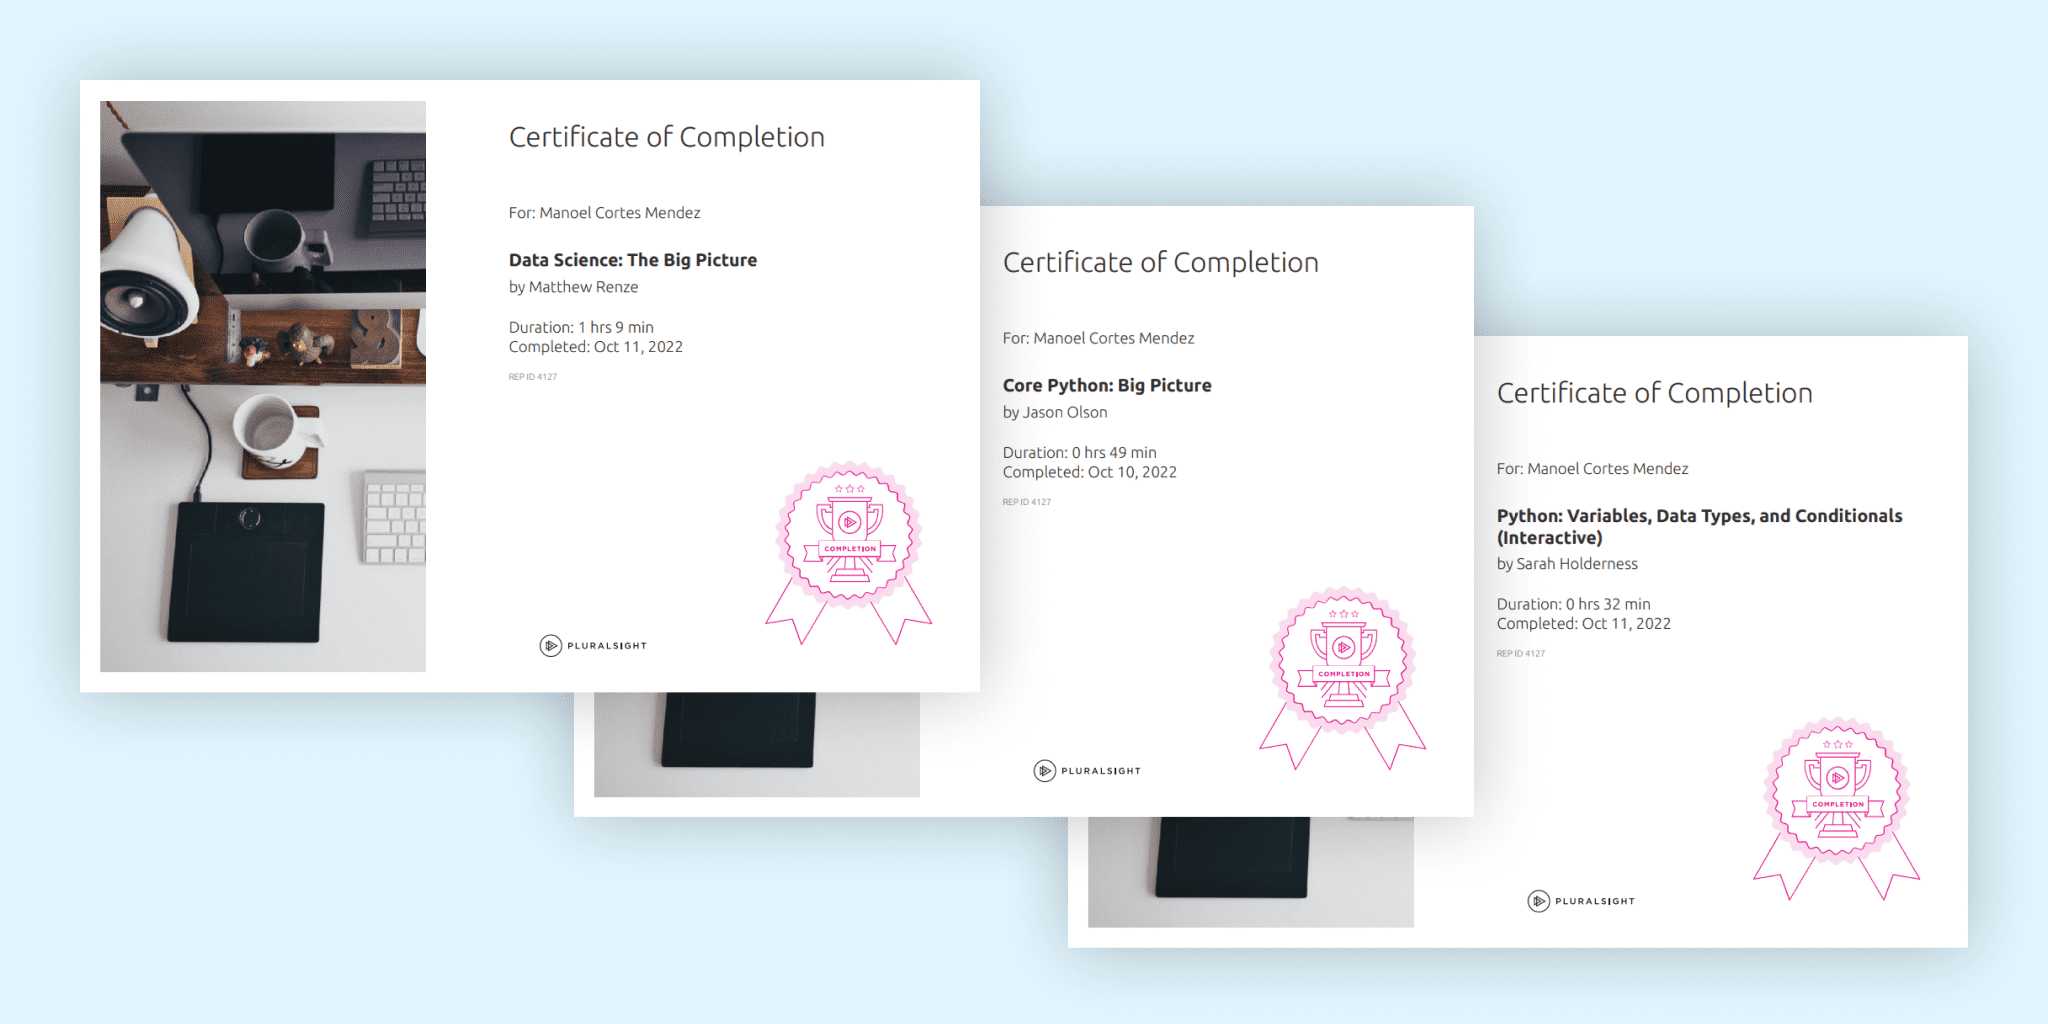The image size is (2048, 1024).
Task: Click the partial desk photo under Core Python certificate
Action: 756,744
